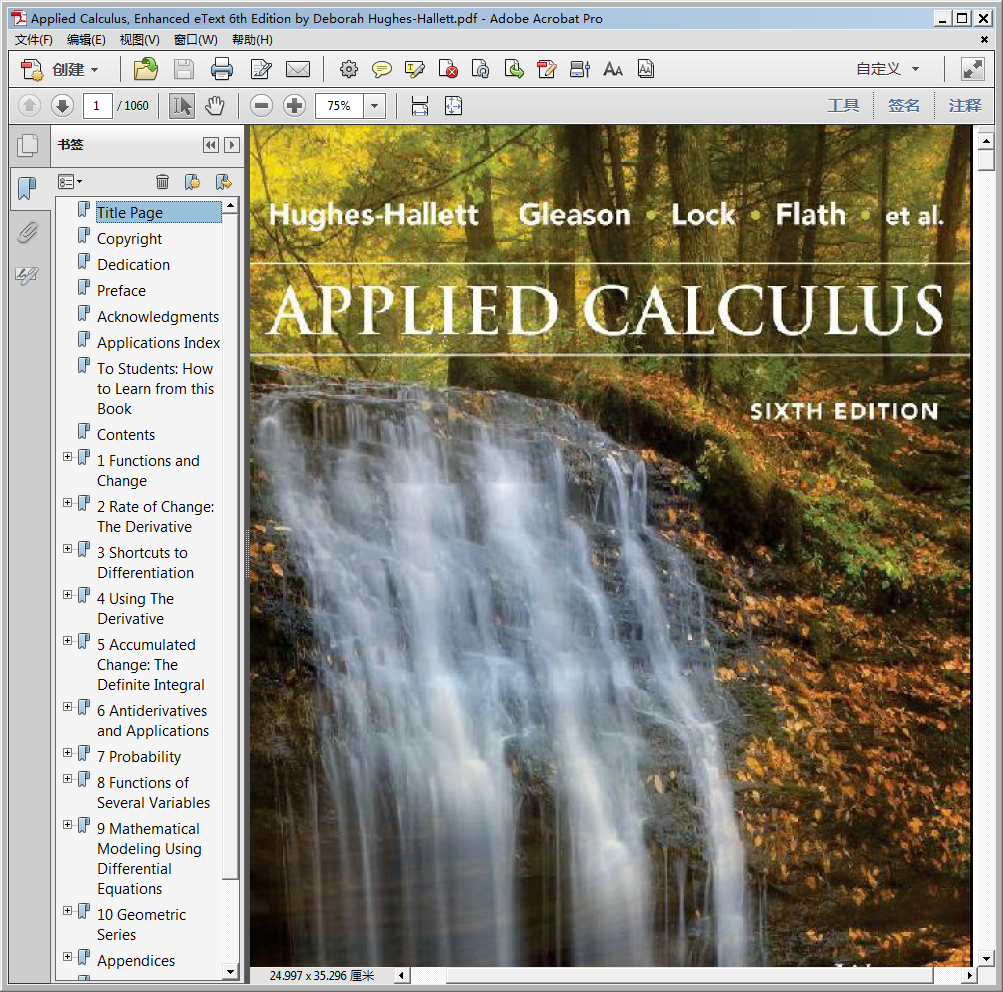Click the Extract page green arrow icon

click(x=514, y=69)
